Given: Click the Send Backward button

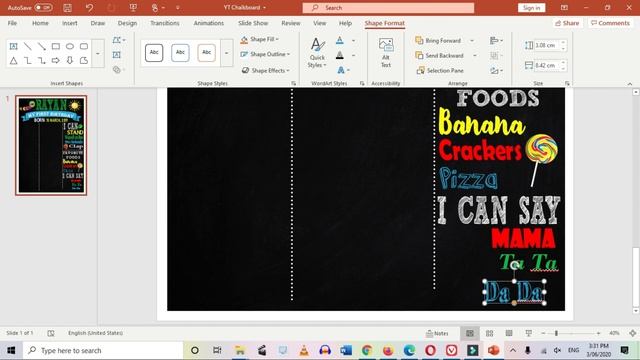Looking at the screenshot, I should tap(439, 55).
